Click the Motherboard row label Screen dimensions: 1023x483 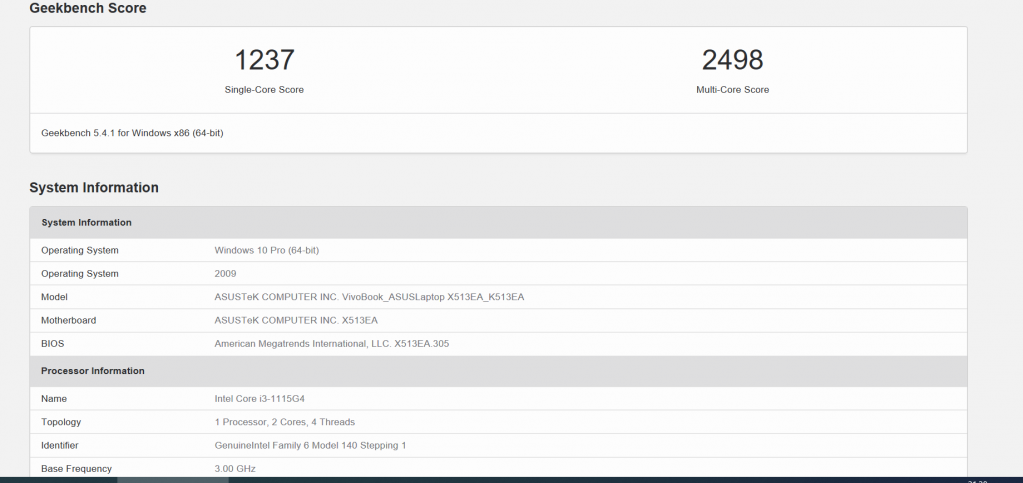point(69,320)
